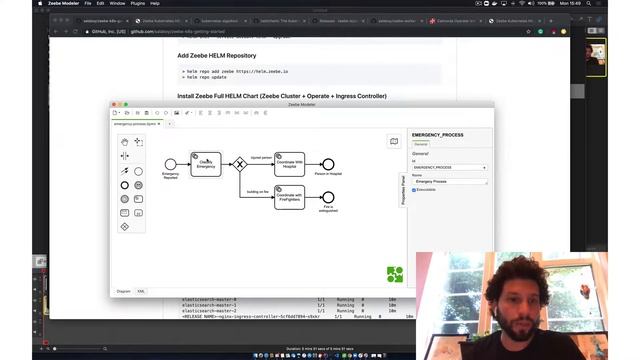Click the save-as toolbar icon
Screen dimensions: 640x360
tap(147, 113)
